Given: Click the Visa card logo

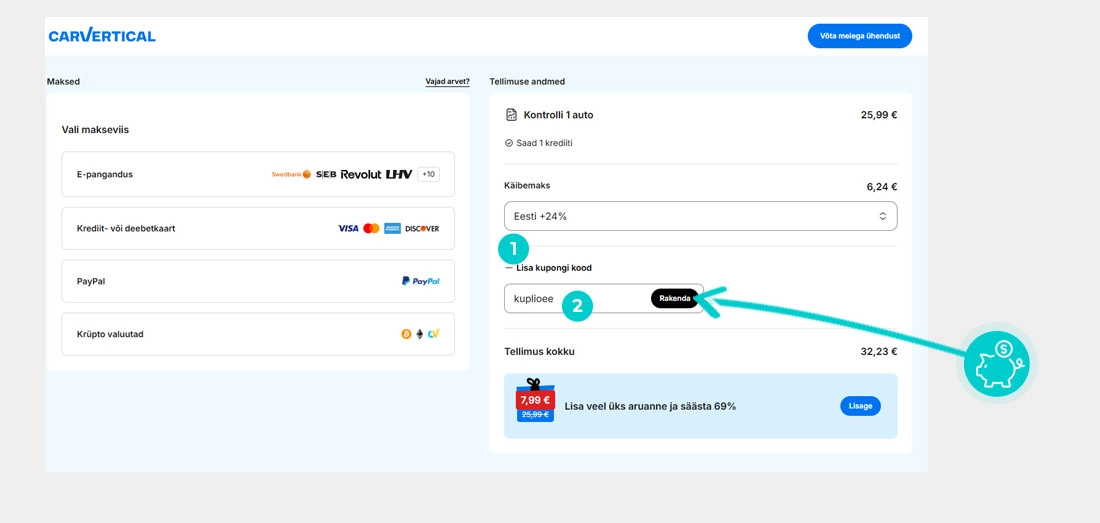Looking at the screenshot, I should pos(348,229).
